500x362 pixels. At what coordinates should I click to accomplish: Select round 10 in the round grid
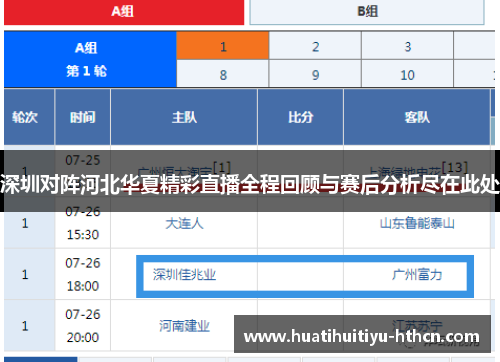[407, 74]
